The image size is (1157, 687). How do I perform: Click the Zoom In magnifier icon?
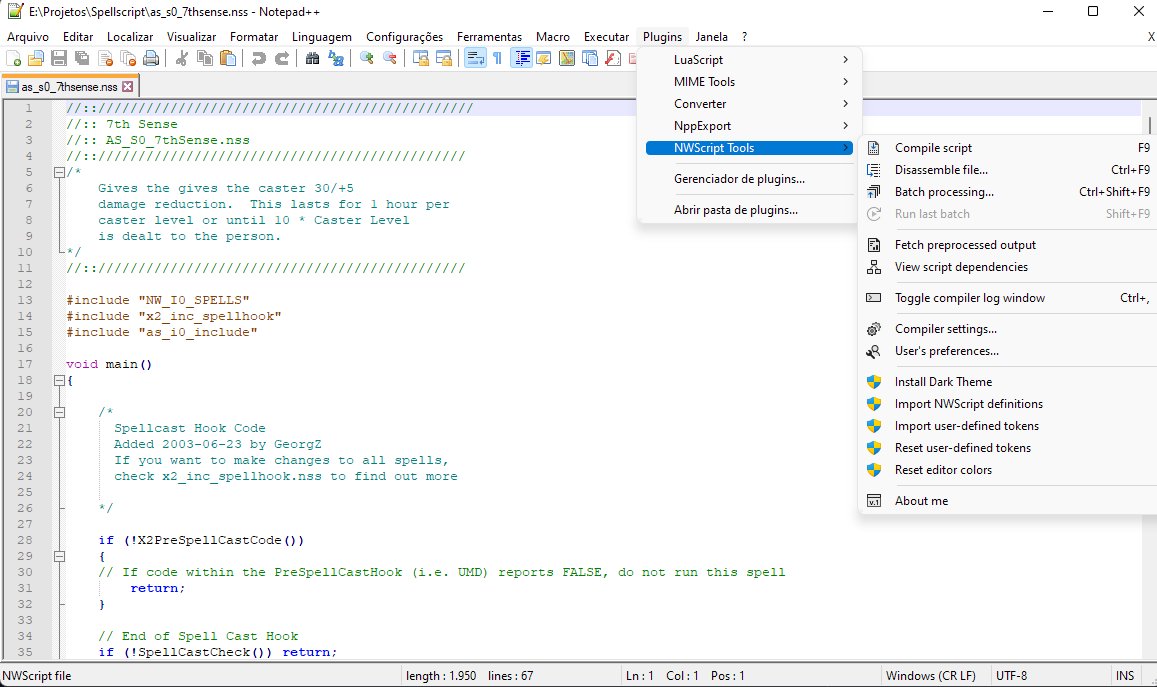coord(366,58)
